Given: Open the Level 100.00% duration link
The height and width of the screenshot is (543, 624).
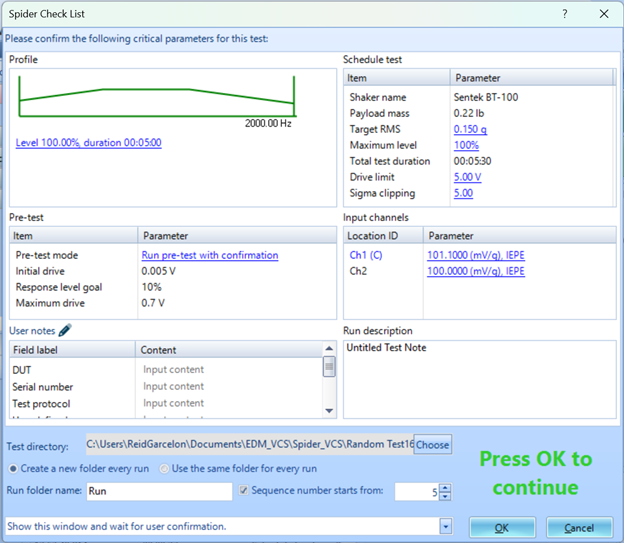Looking at the screenshot, I should (88, 143).
